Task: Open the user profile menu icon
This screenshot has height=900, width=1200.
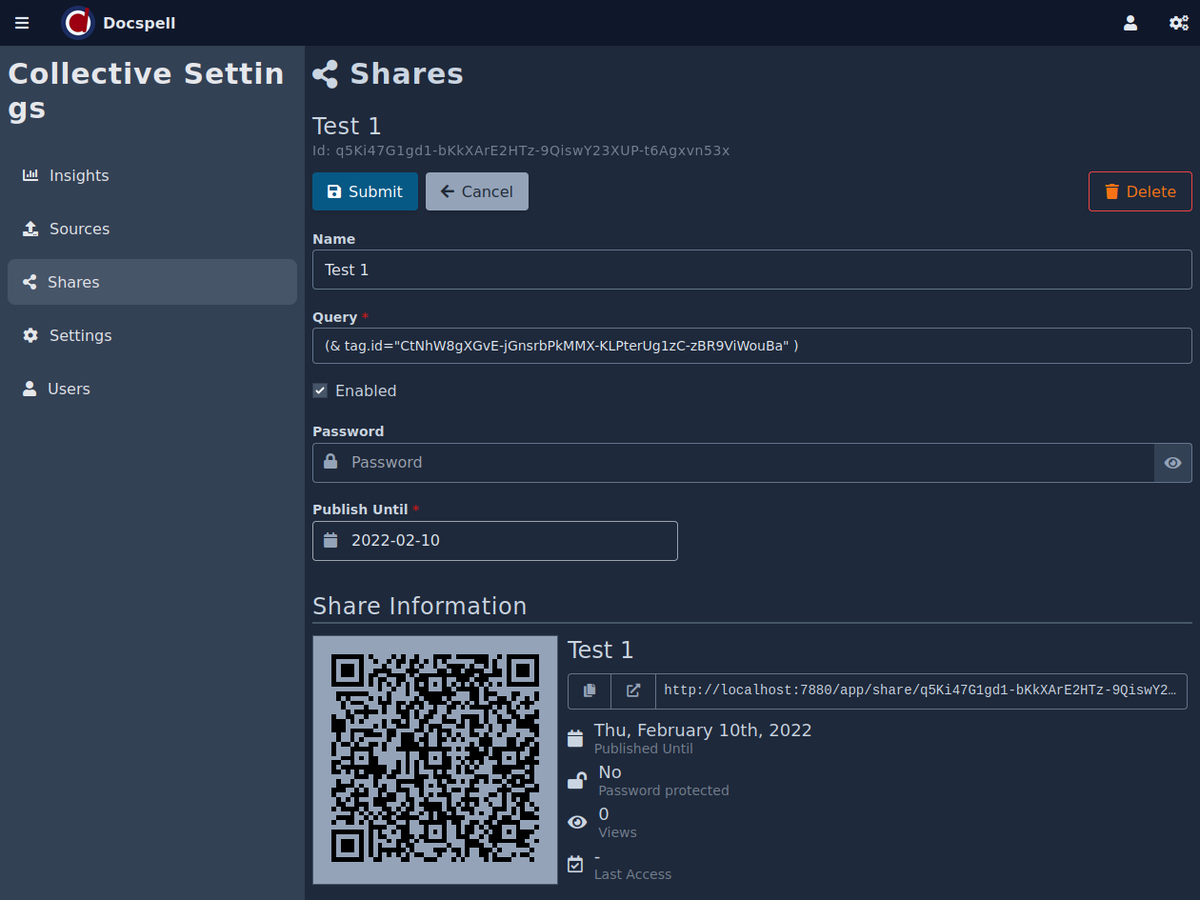Action: (x=1130, y=23)
